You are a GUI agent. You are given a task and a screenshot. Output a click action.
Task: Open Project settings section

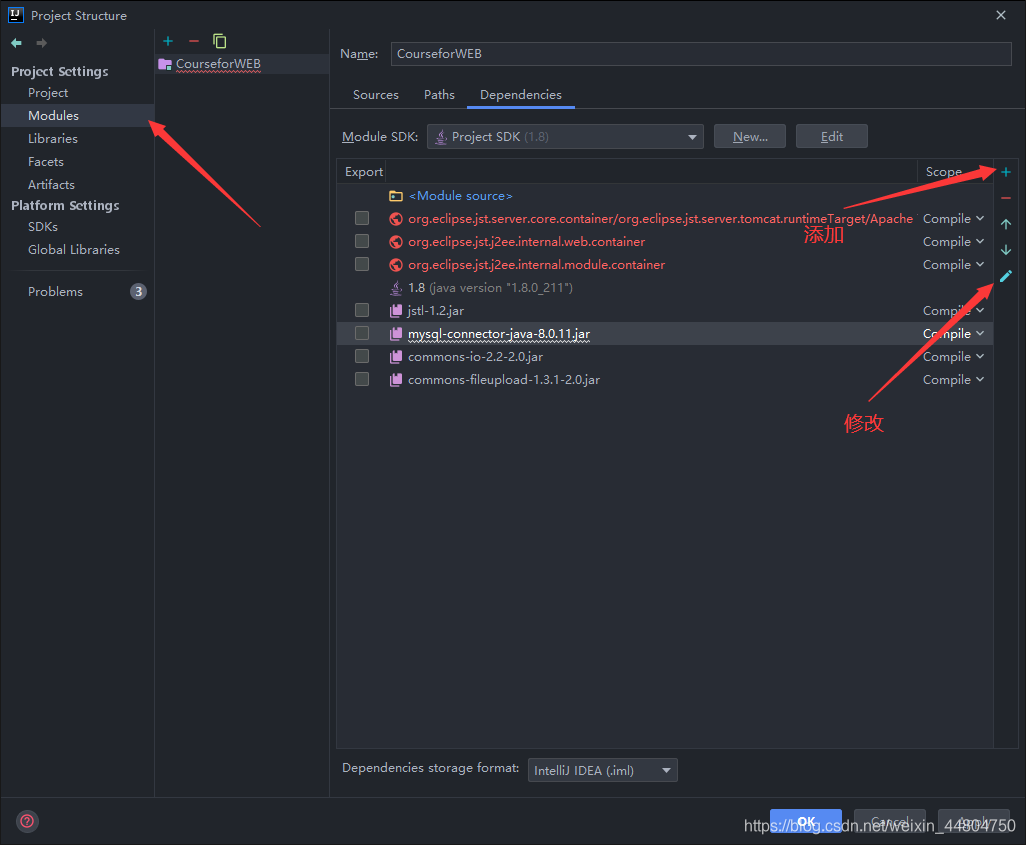(x=48, y=93)
